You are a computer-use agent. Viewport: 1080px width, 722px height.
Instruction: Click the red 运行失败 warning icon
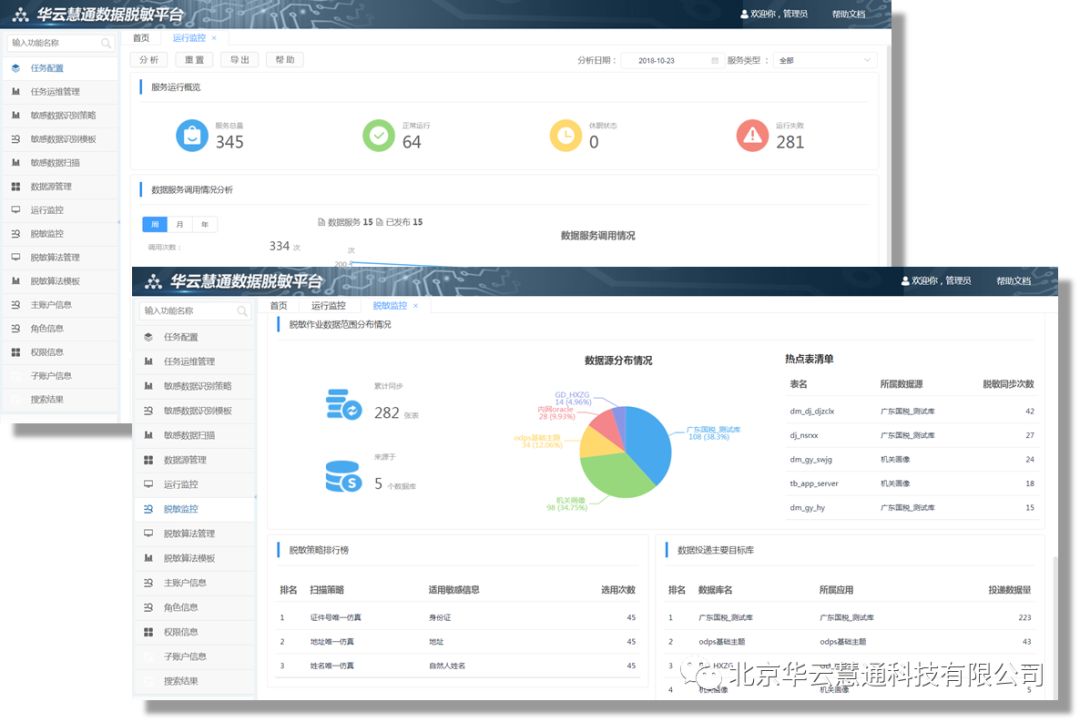[753, 136]
